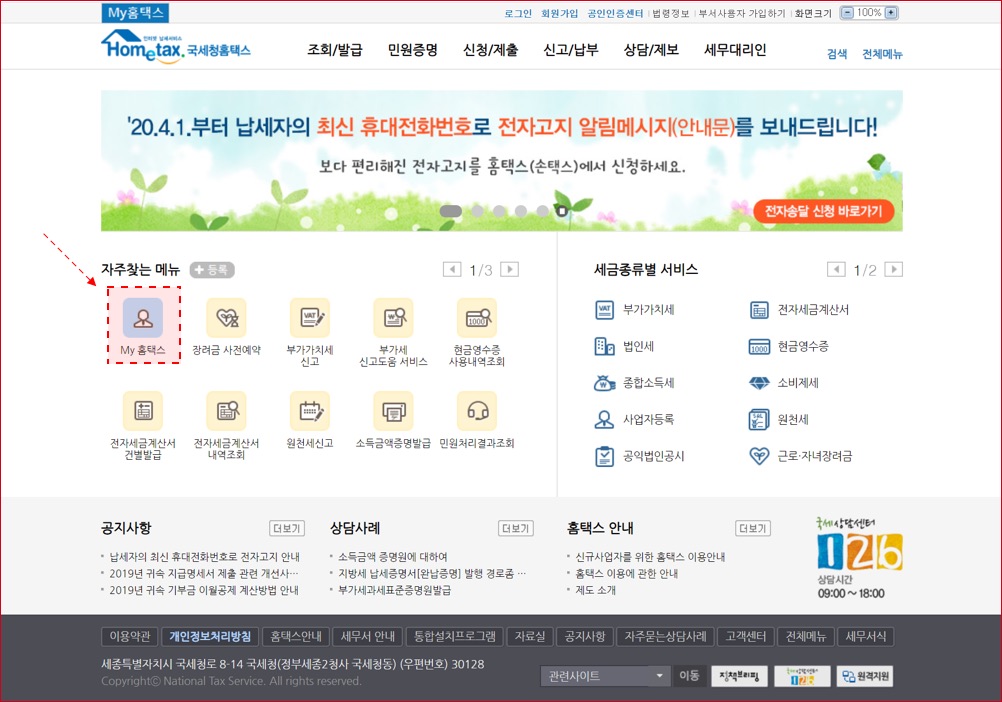Open 부가세 신고도움 서비스 icon
This screenshot has height=702, width=1002.
[394, 317]
